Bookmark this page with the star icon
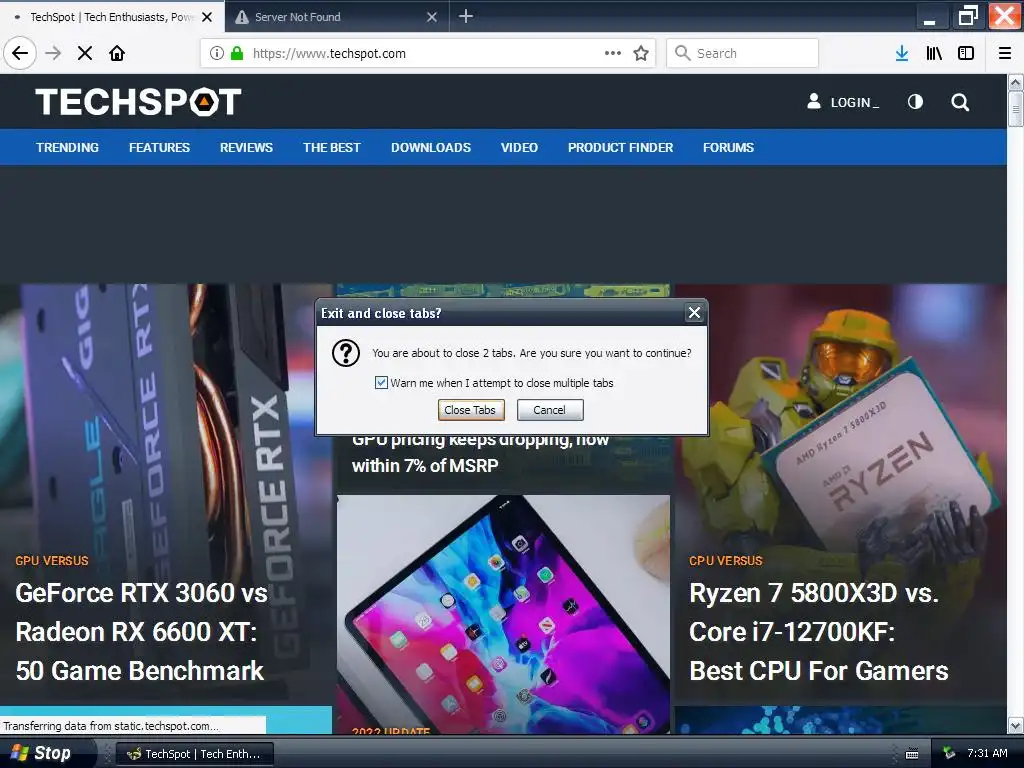The height and width of the screenshot is (768, 1024). [641, 53]
